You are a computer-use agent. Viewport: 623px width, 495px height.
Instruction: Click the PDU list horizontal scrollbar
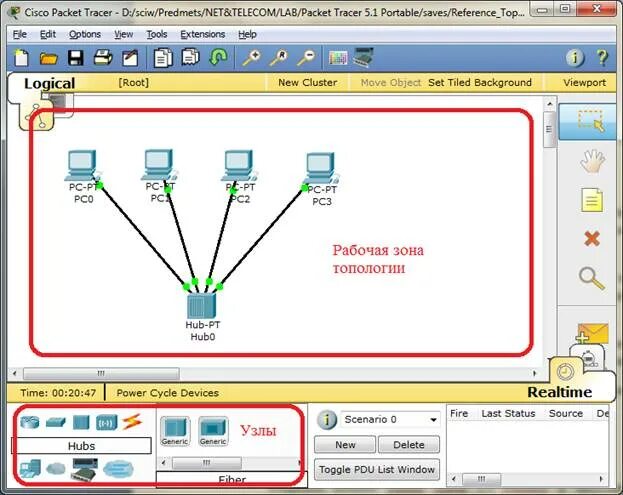coord(482,479)
